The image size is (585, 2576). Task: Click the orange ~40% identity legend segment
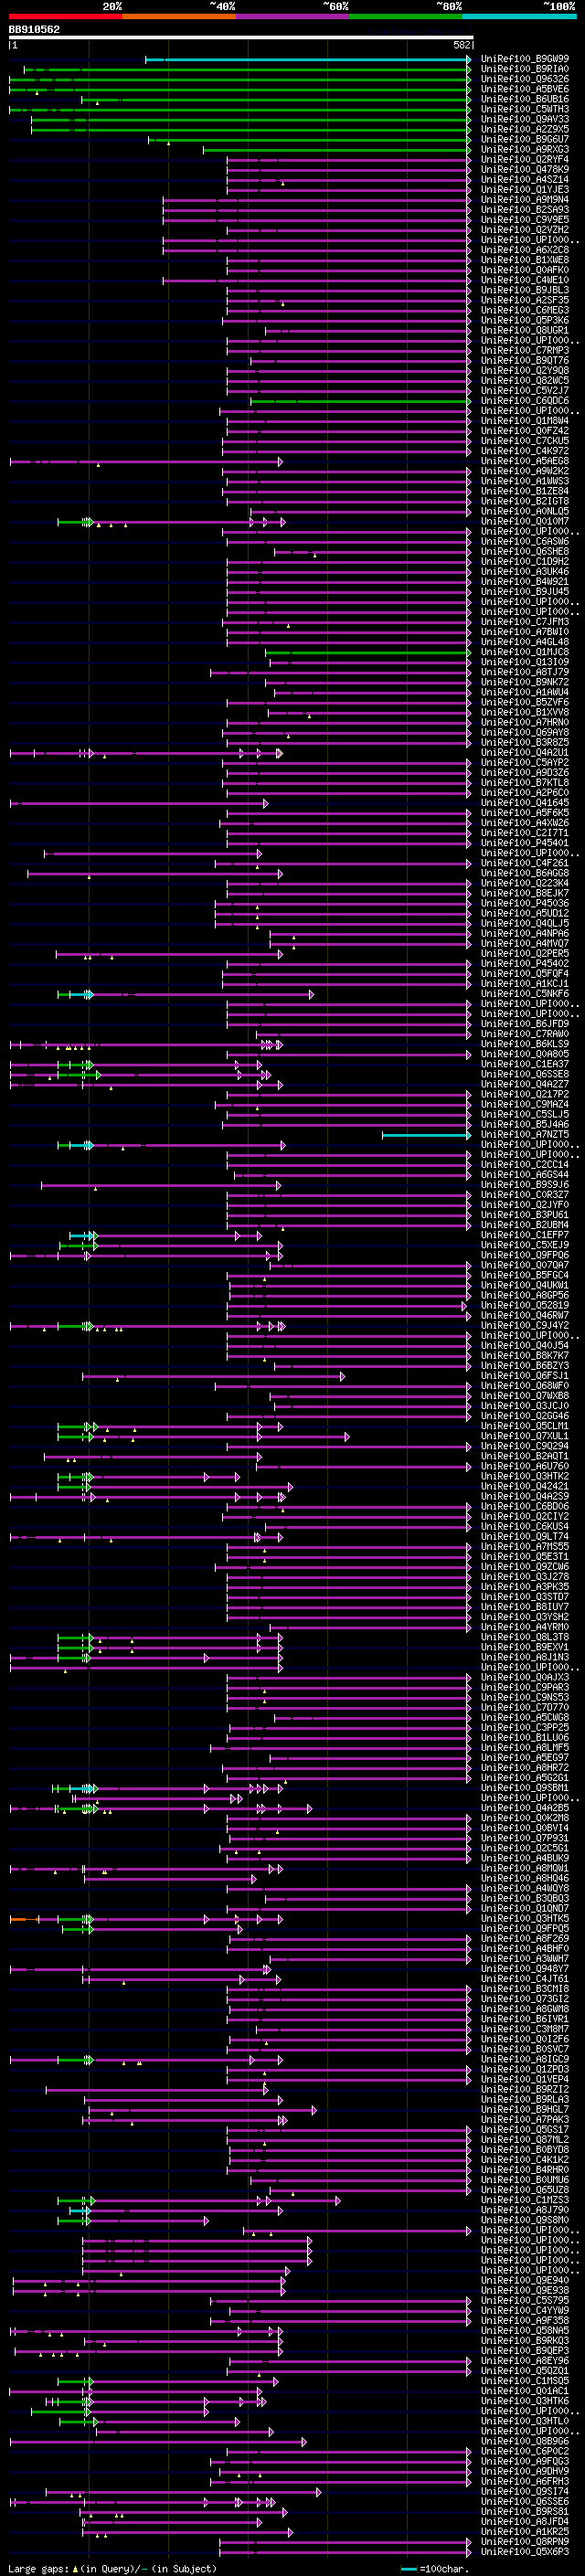pyautogui.click(x=179, y=16)
